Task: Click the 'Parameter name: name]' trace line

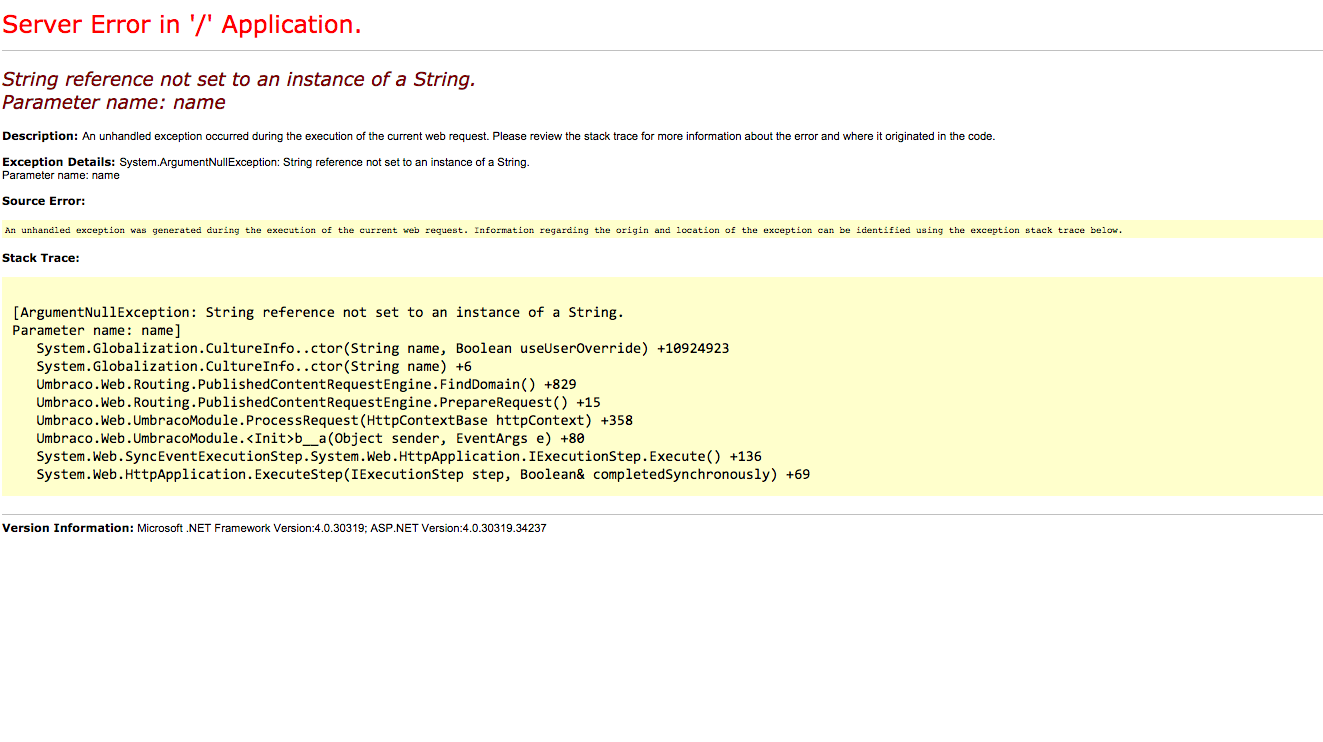Action: 97,331
